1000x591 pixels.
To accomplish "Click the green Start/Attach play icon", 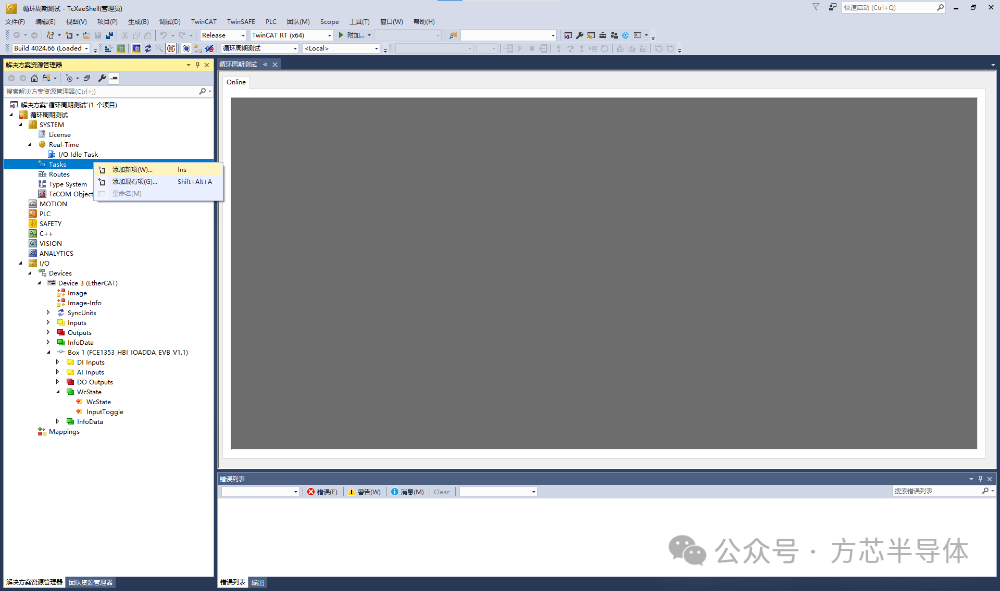I will (341, 35).
